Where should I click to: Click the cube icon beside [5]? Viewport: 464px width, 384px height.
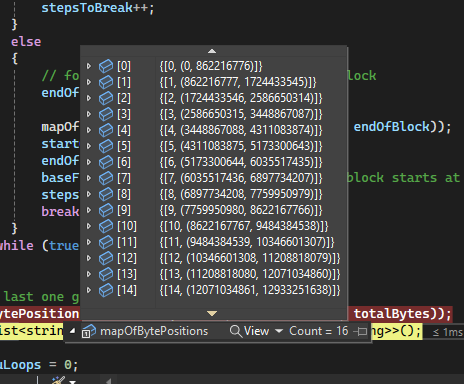click(x=106, y=146)
